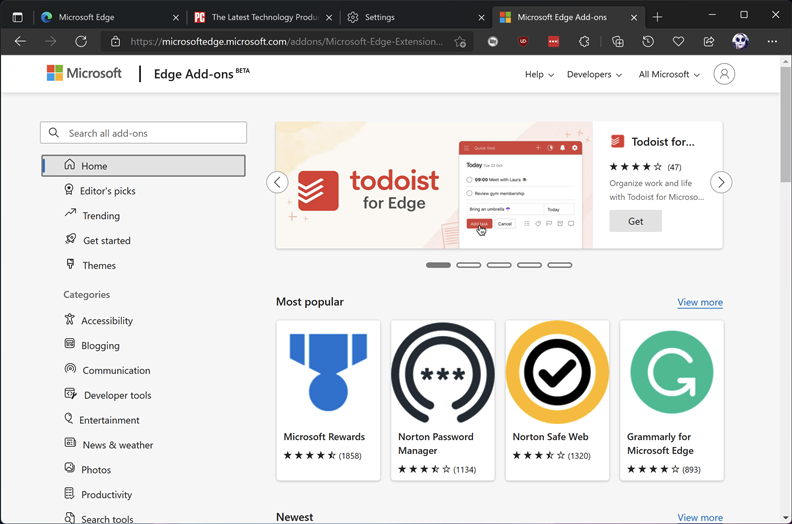Viewport: 792px width, 524px height.
Task: Select the Productivity category
Action: (98, 494)
